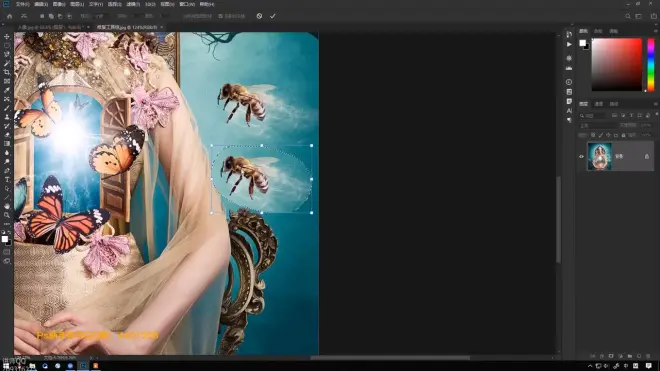Toggle lock all layer icon

[623, 135]
